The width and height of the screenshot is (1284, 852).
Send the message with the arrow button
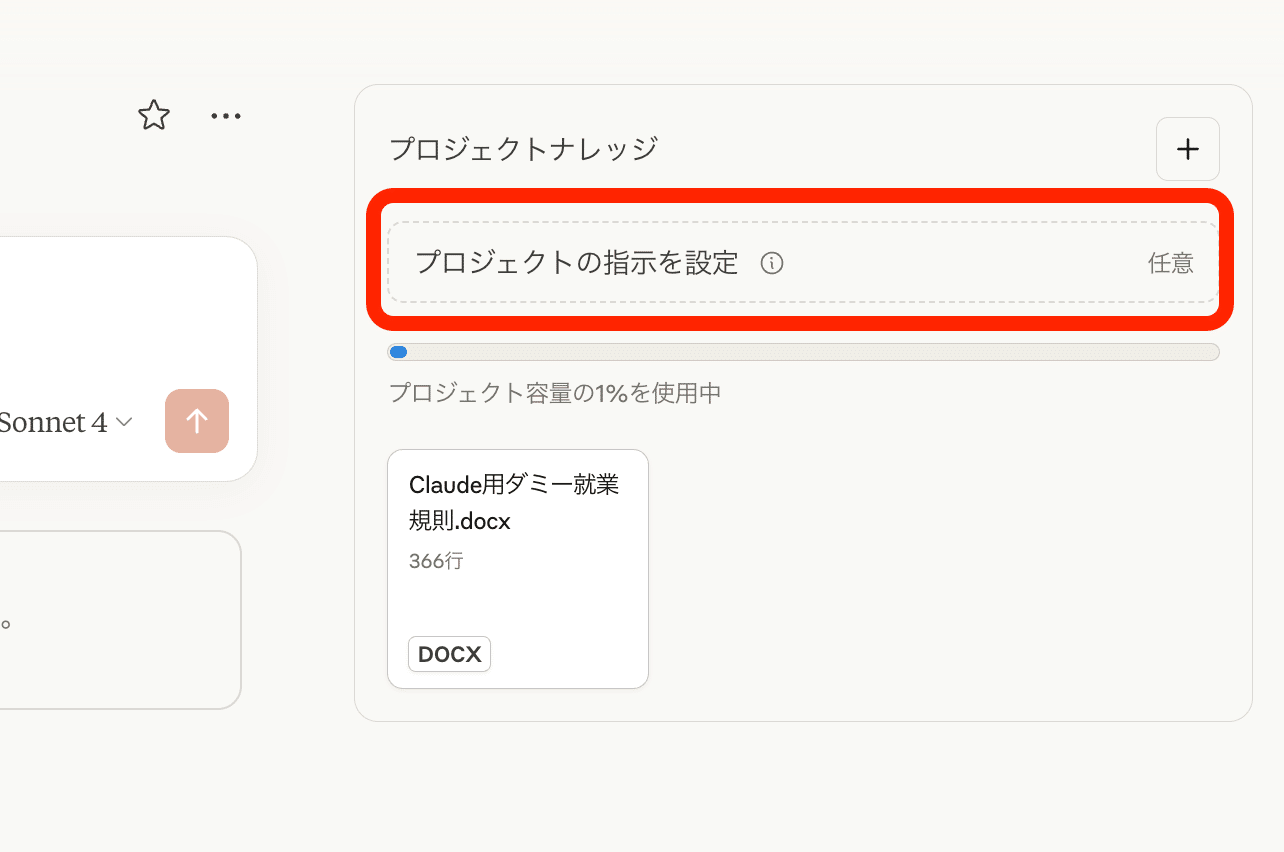point(197,421)
